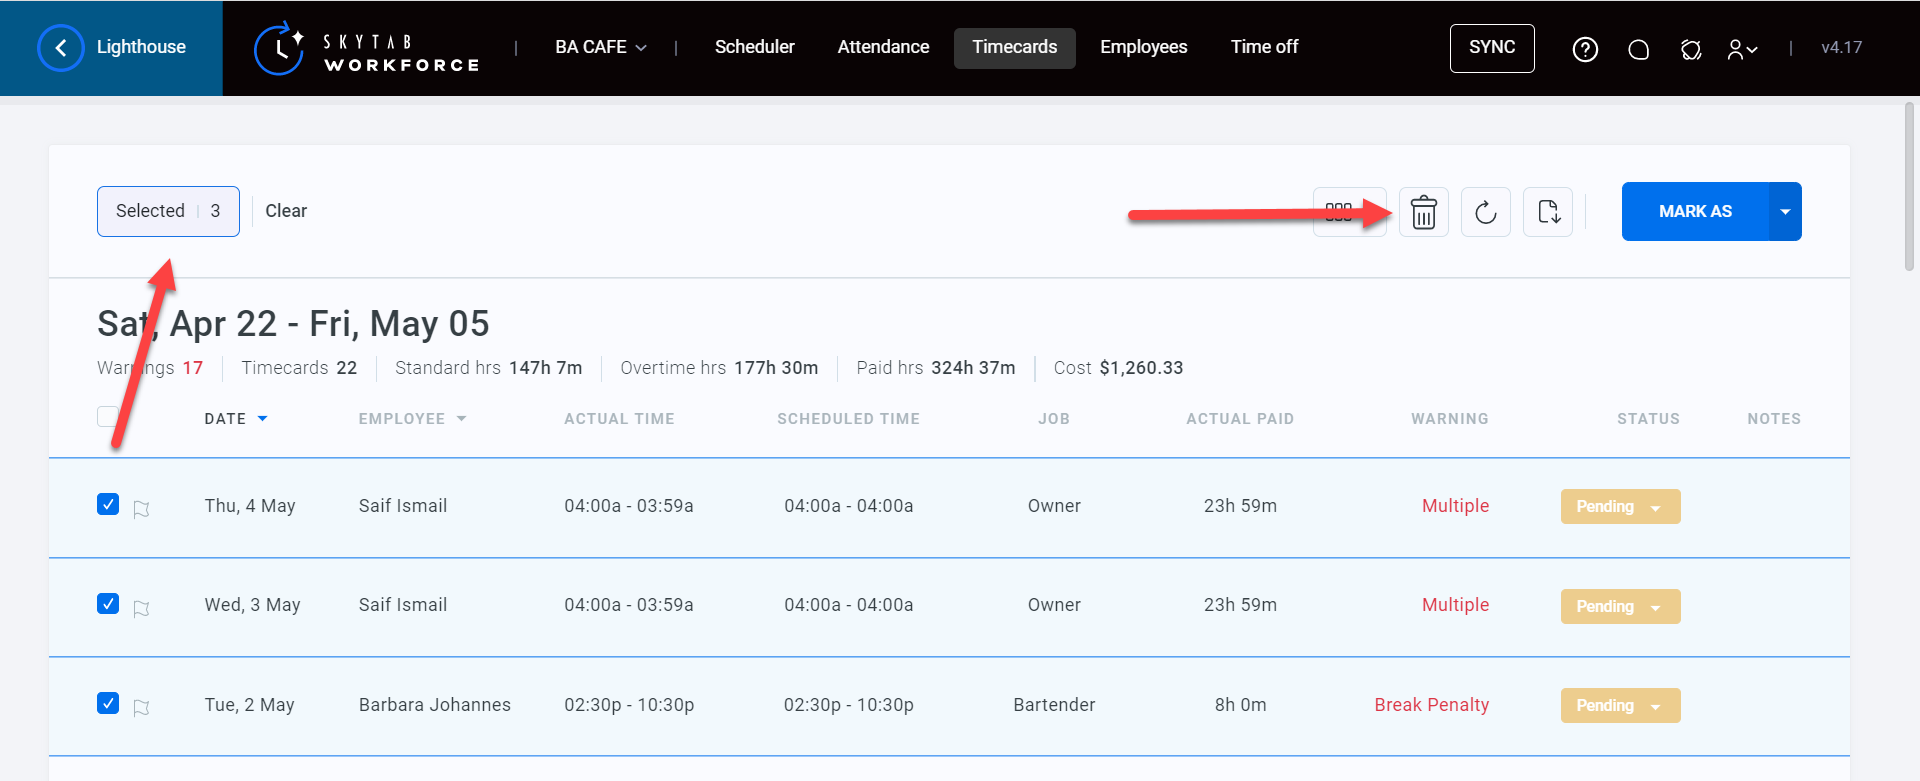
Task: Switch to the Employees tab
Action: (x=1143, y=47)
